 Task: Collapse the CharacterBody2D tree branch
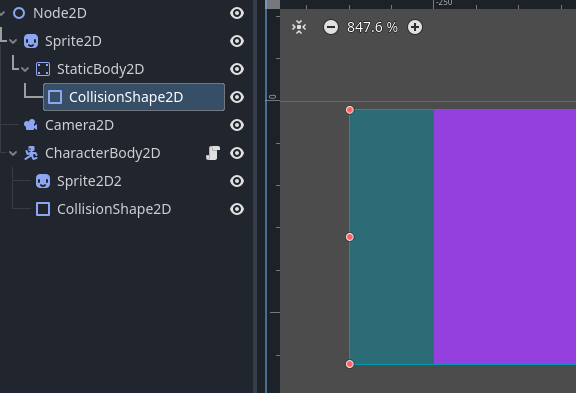(13, 153)
